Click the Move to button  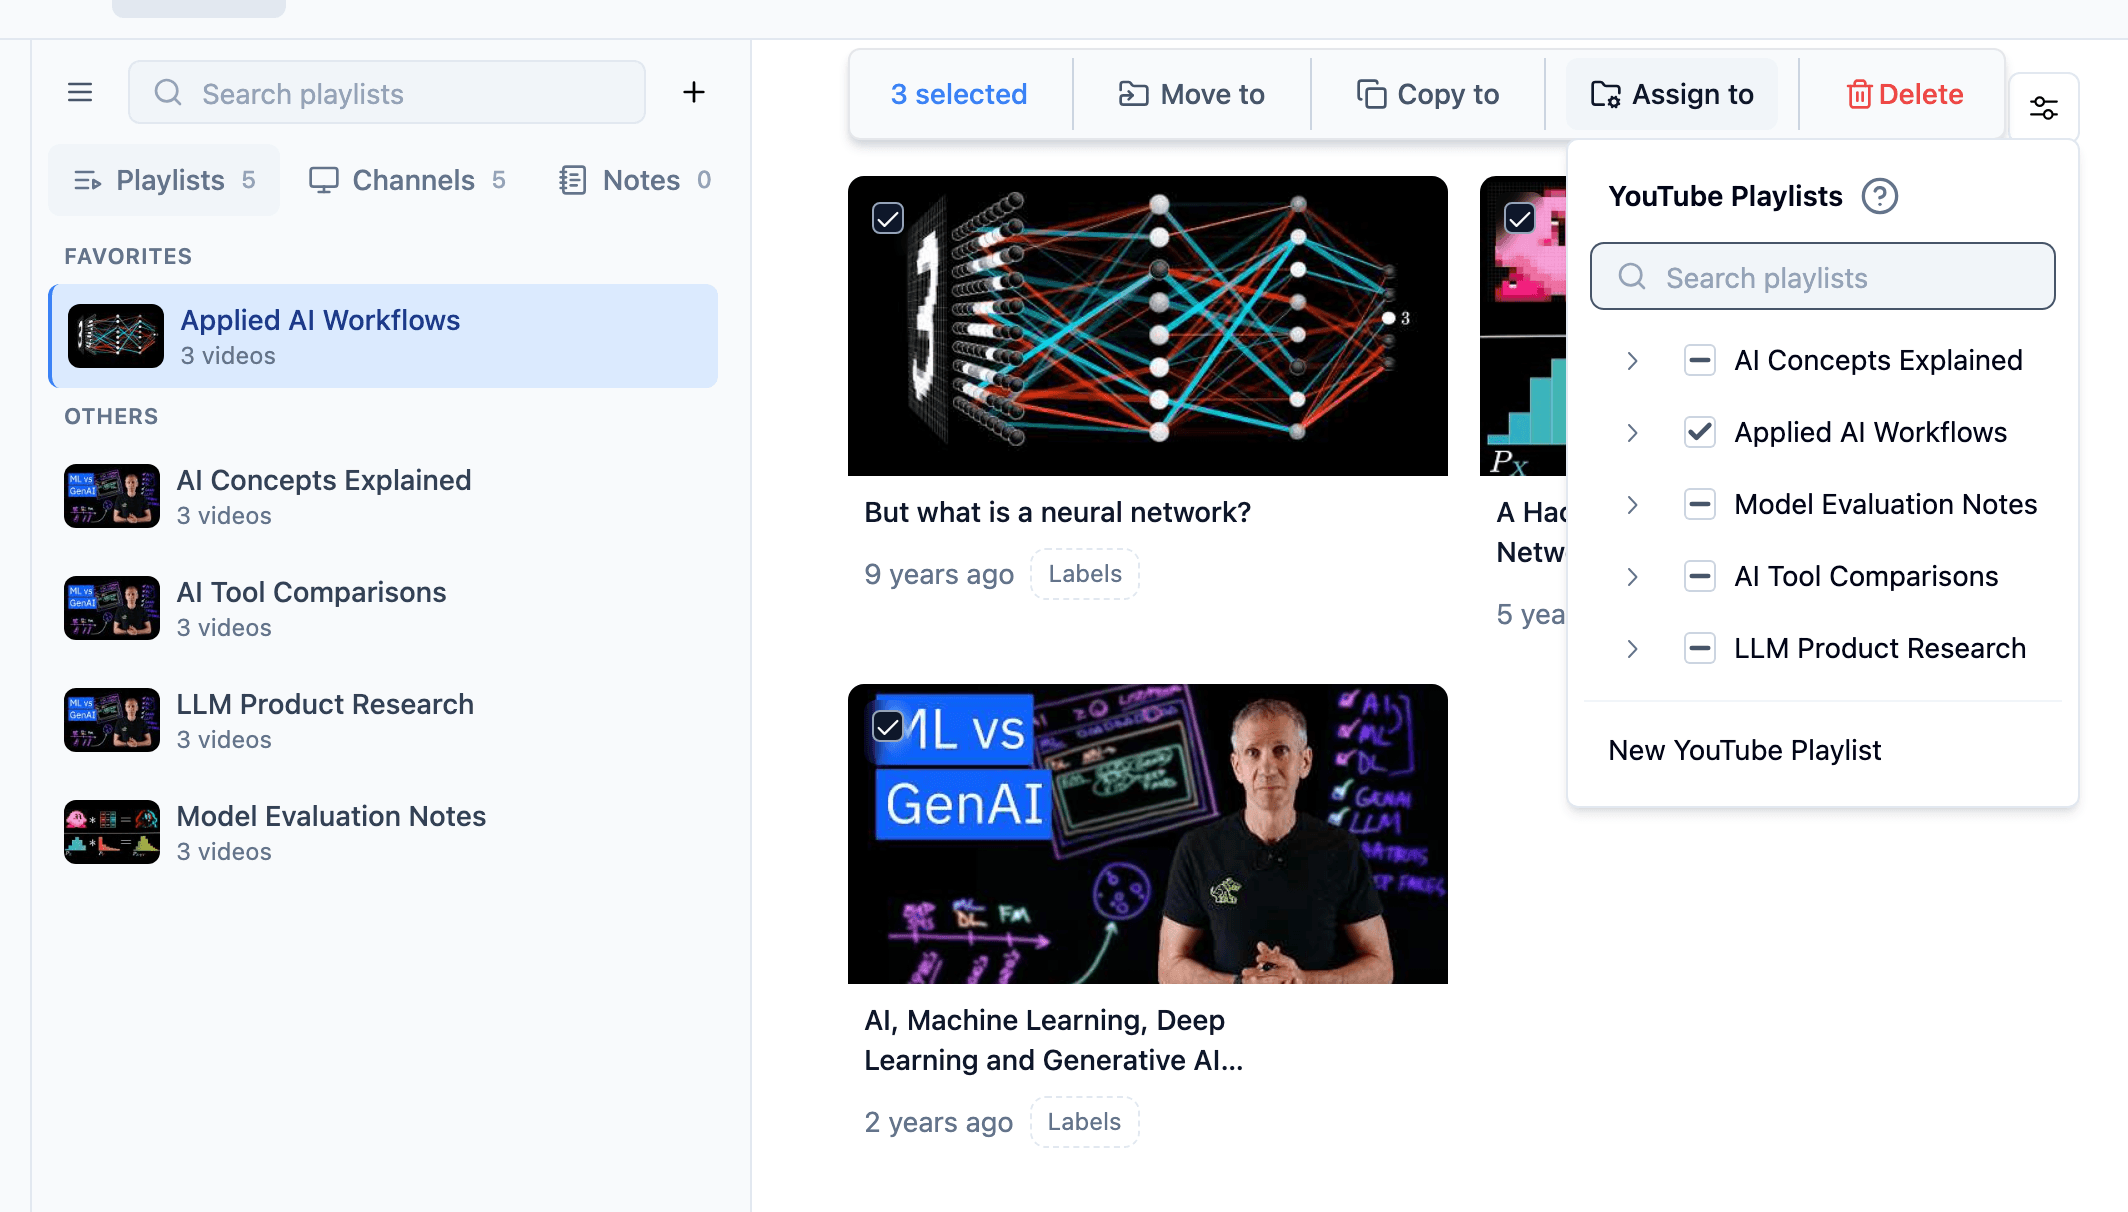point(1191,94)
